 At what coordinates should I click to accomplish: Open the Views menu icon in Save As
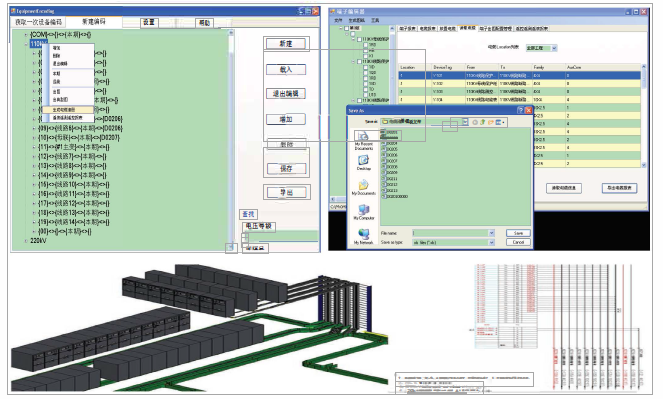pyautogui.click(x=500, y=122)
